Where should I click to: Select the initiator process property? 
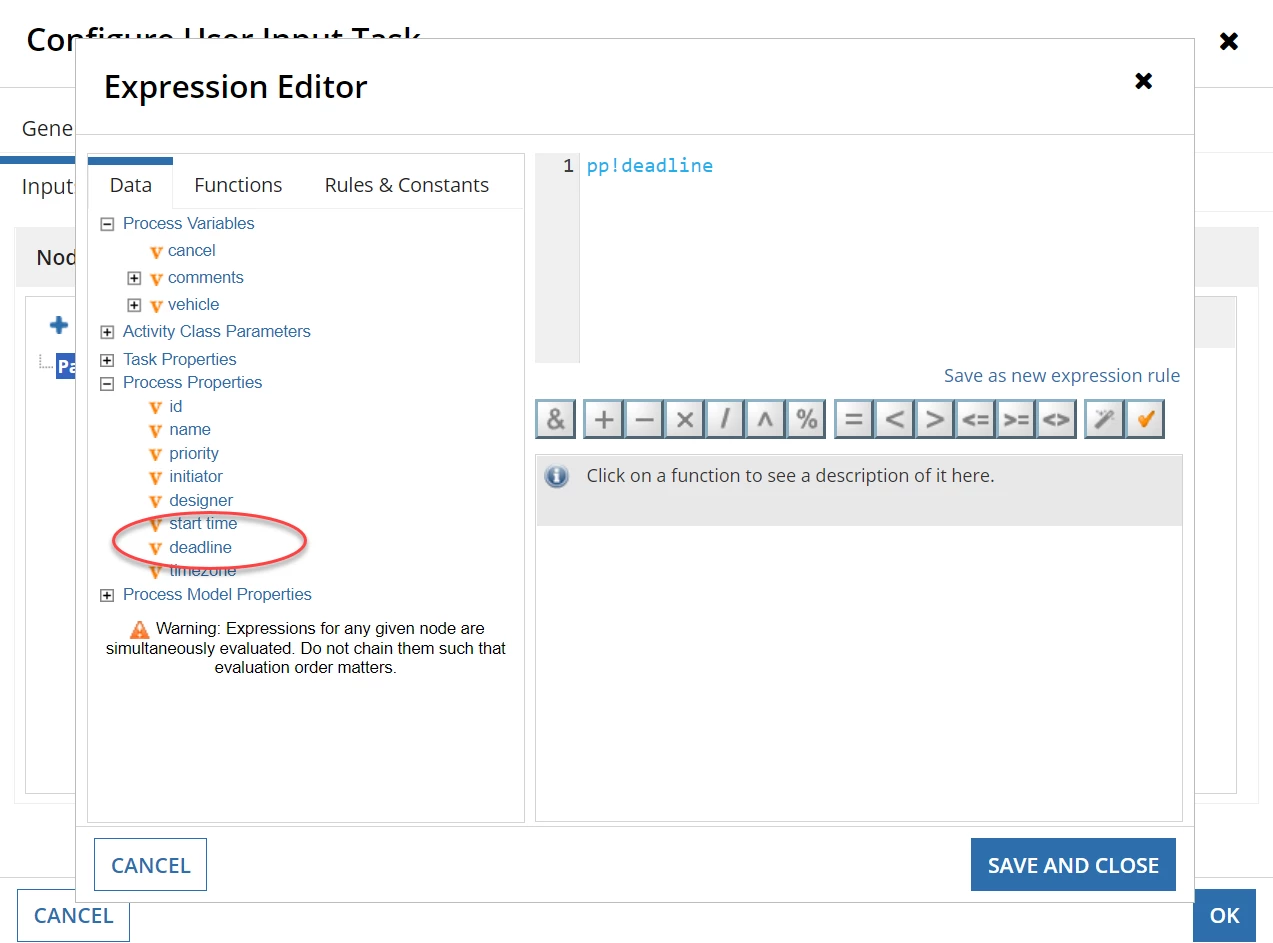tap(196, 477)
